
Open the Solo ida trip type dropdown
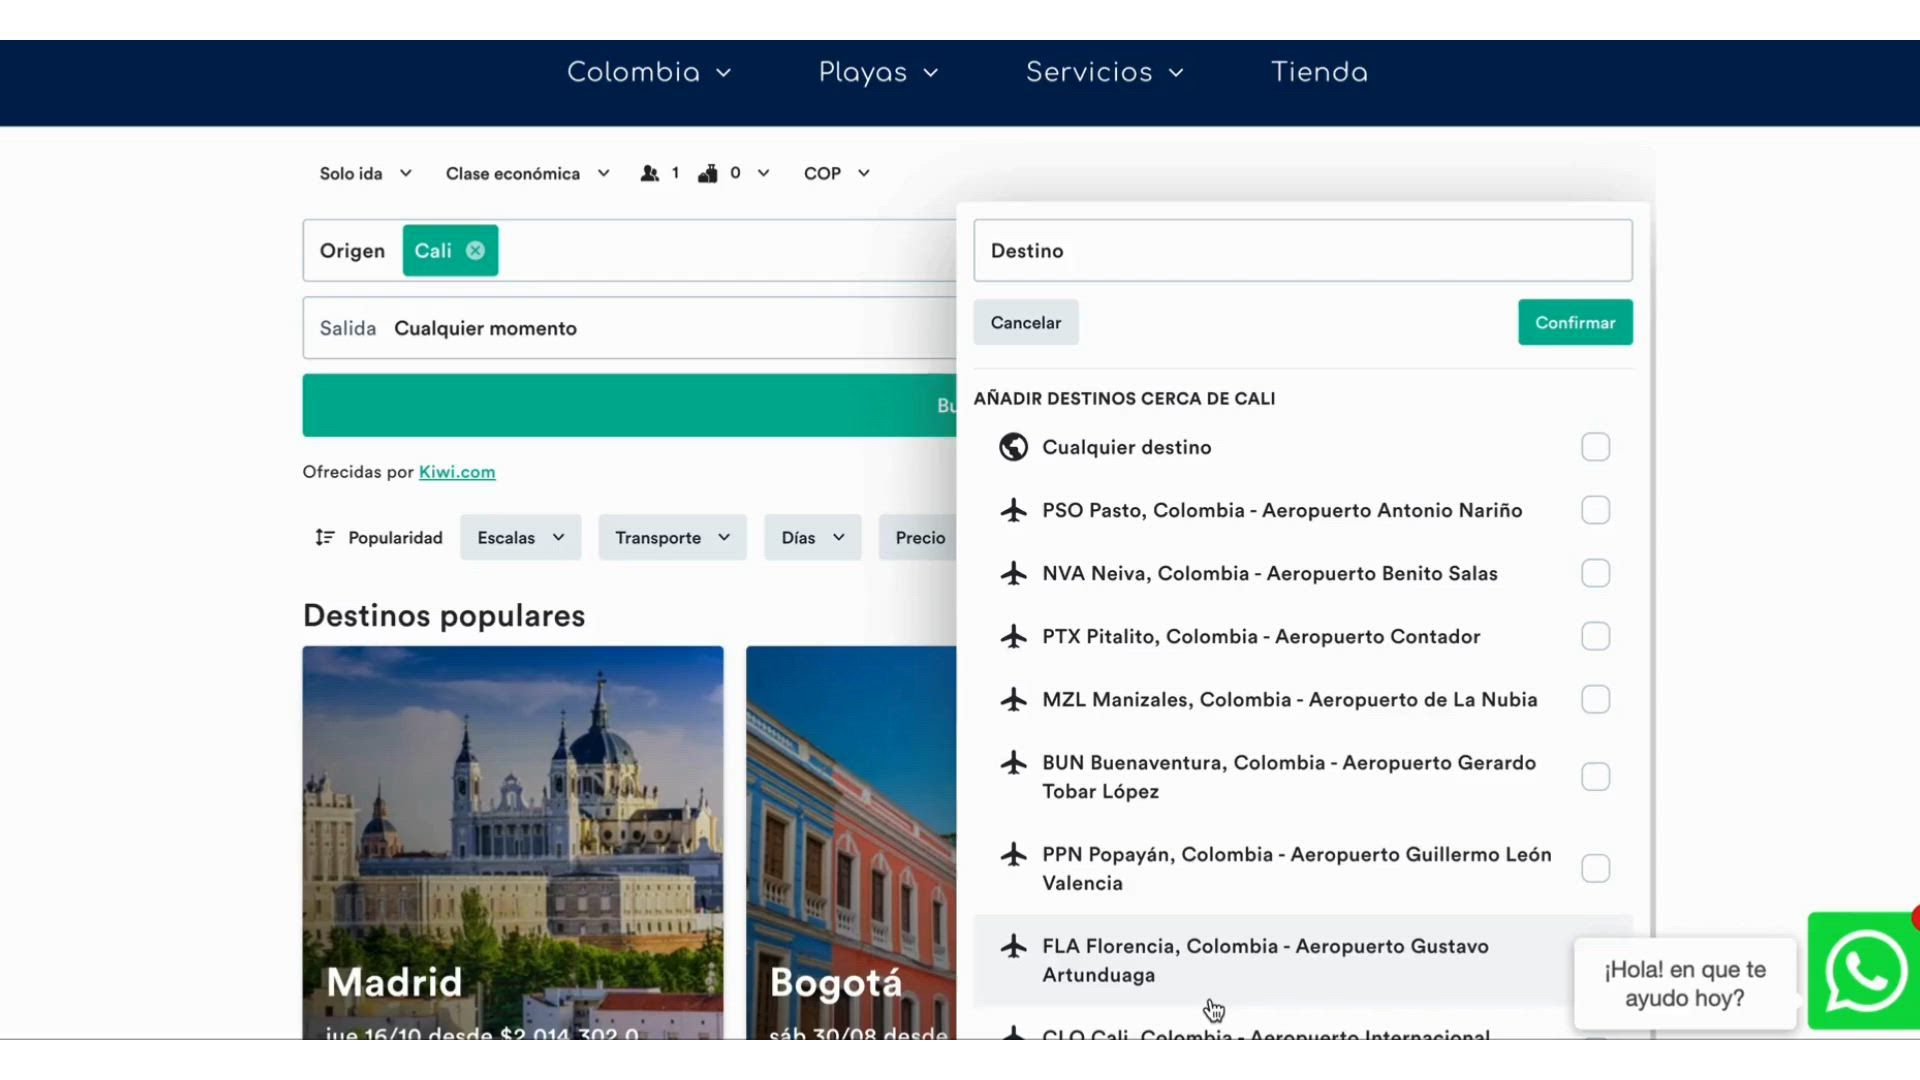coord(365,173)
